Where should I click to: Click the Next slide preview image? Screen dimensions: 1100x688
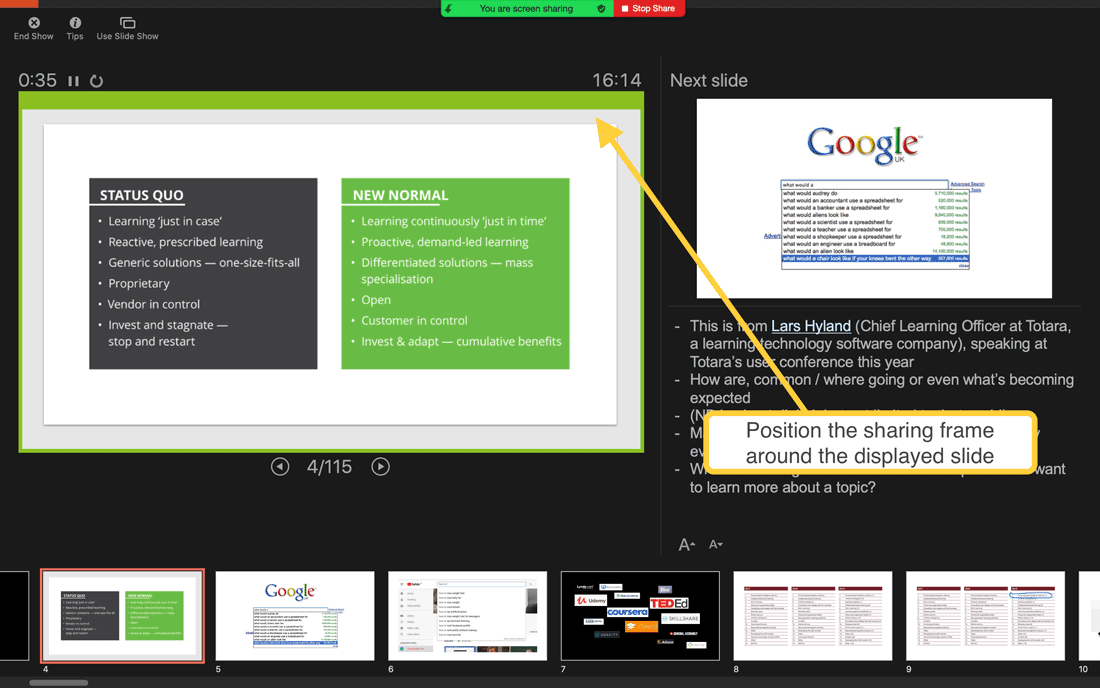tap(874, 198)
